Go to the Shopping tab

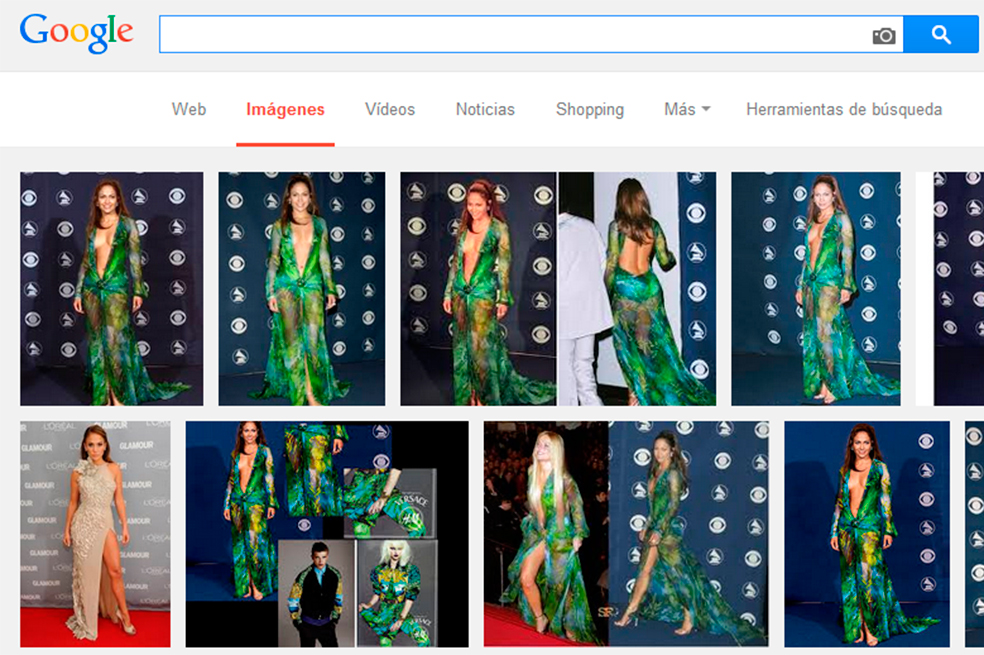tap(590, 110)
